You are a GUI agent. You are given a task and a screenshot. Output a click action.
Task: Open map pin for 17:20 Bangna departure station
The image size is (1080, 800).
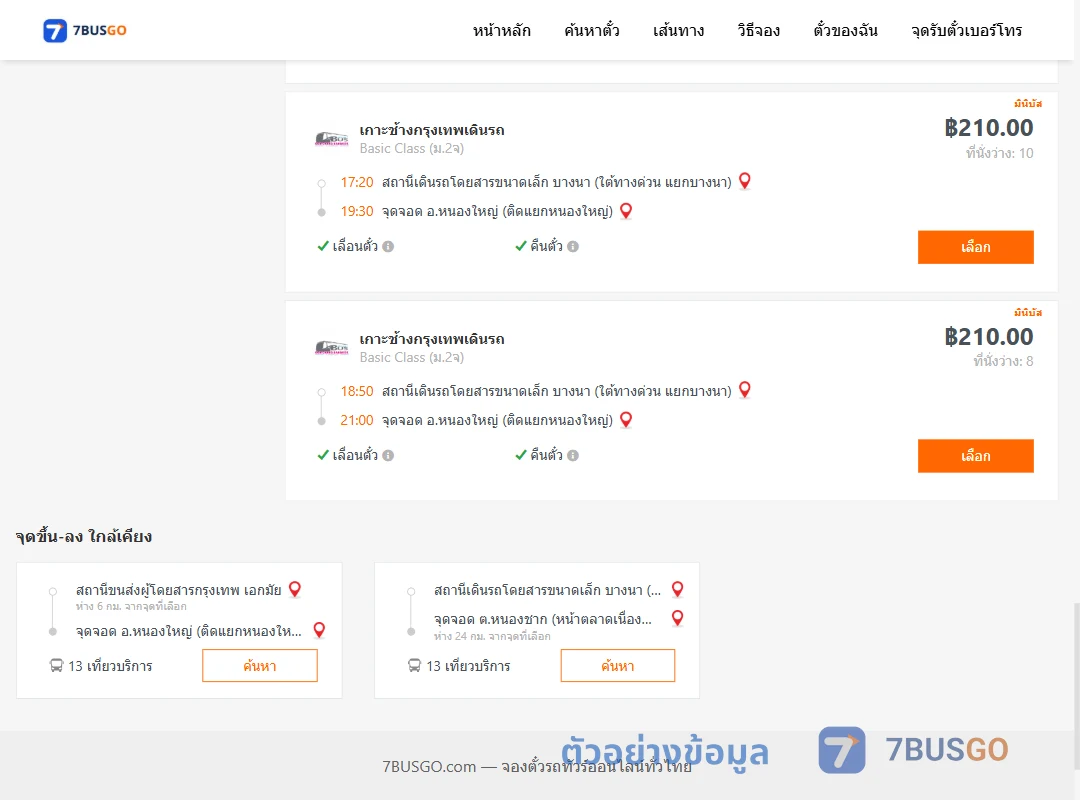pos(745,181)
